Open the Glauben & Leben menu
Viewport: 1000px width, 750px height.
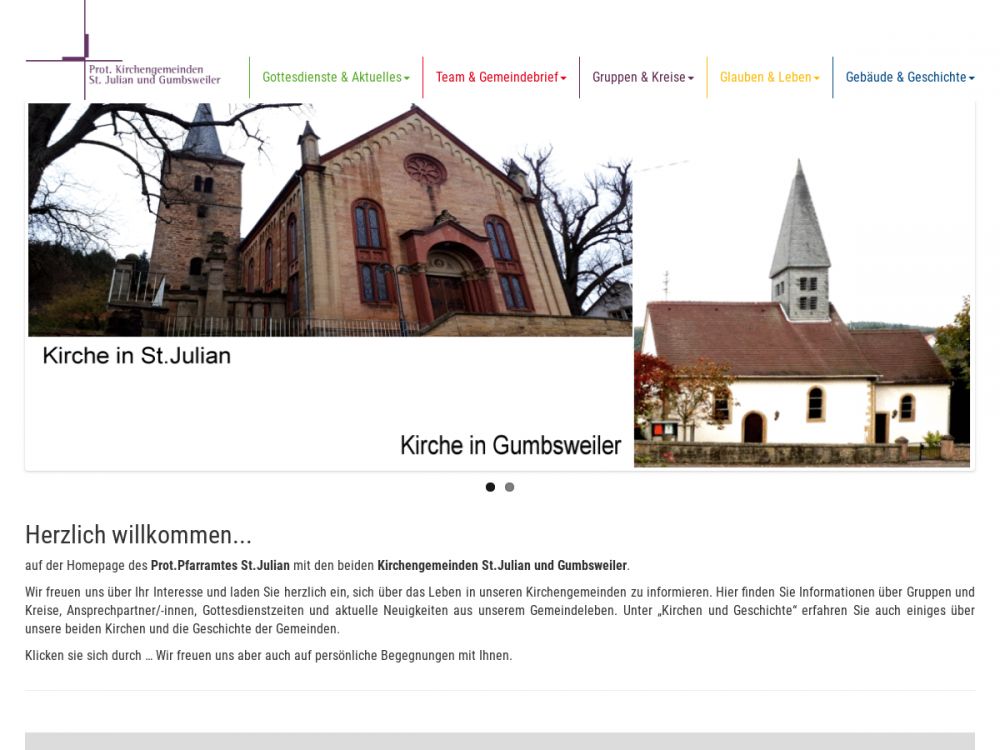765,77
